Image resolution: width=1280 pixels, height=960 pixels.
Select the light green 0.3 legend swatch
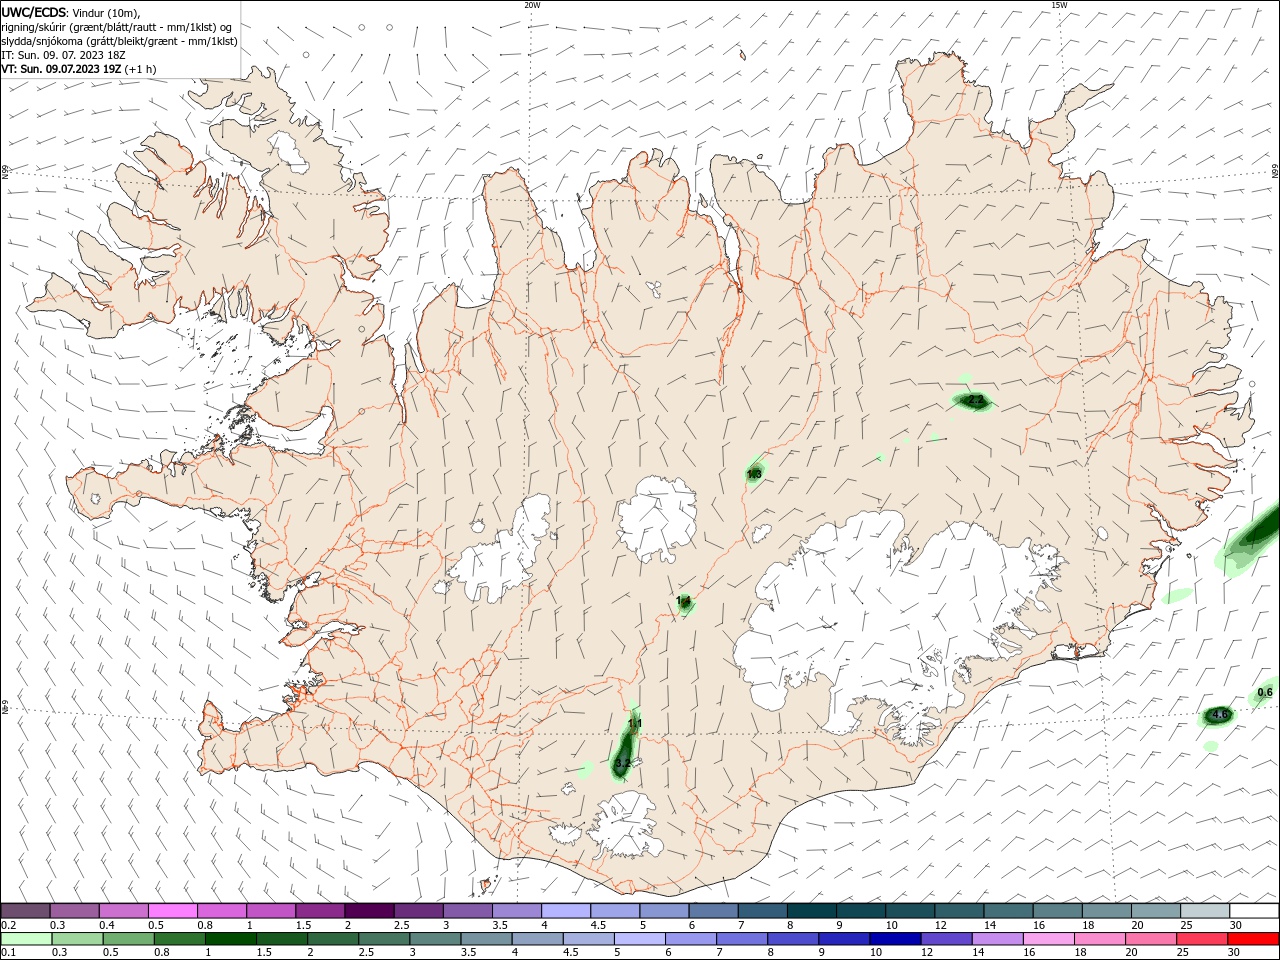[x=77, y=939]
